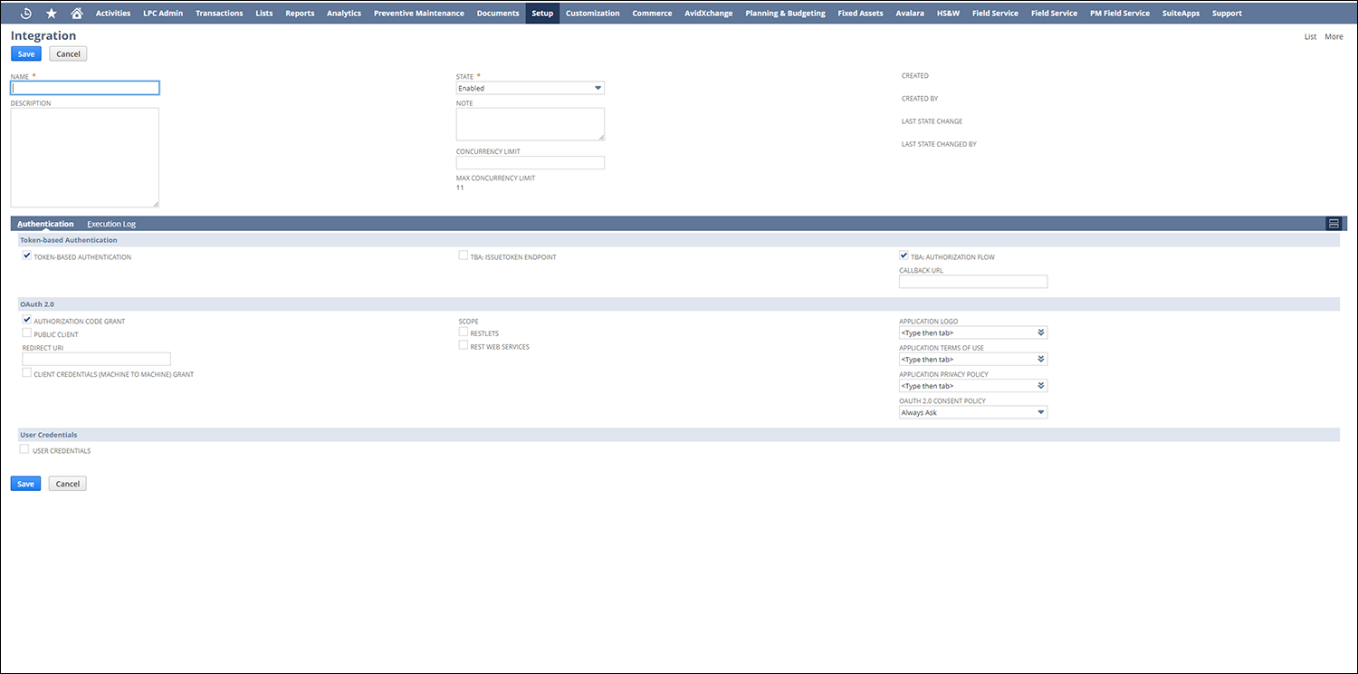Click the List link
This screenshot has width=1358, height=674.
click(x=1310, y=36)
